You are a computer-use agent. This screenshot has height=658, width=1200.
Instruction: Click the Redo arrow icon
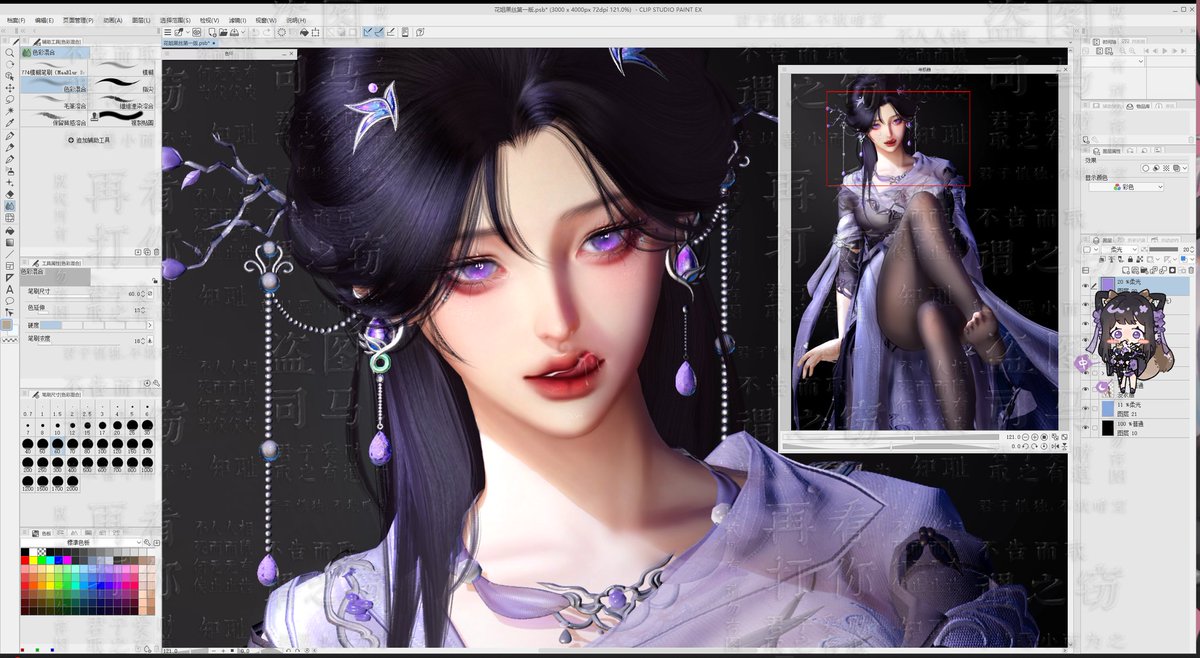tap(267, 32)
